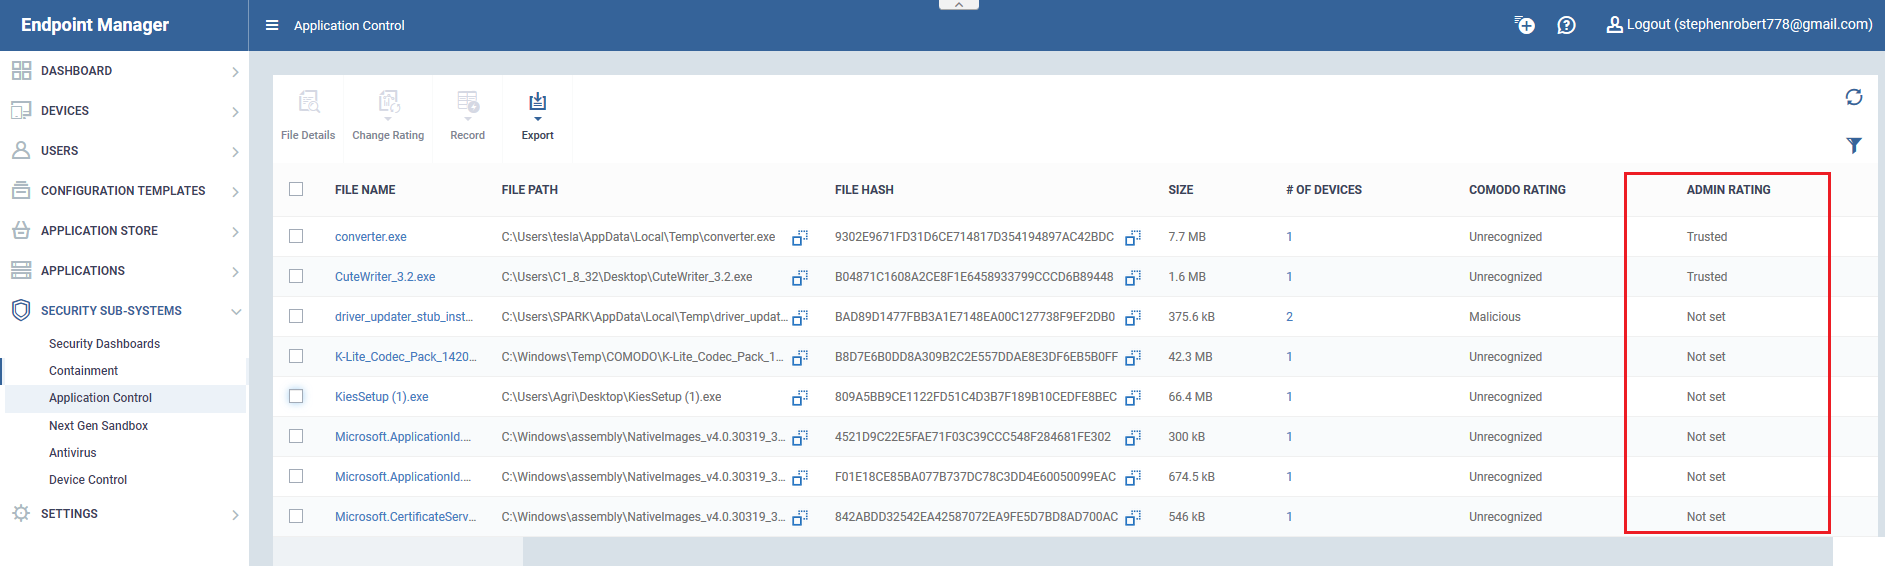Copy hash of Microsoft.CertificateServ file
The height and width of the screenshot is (588, 1885).
1133,518
